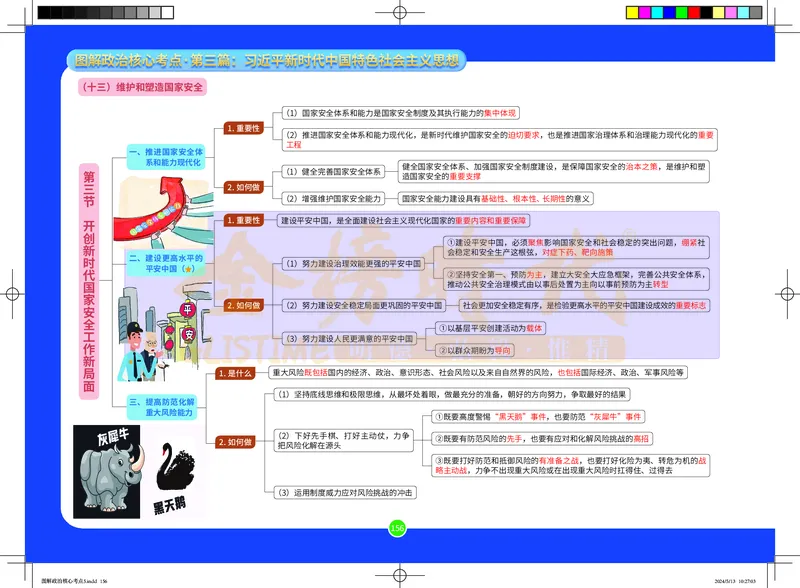This screenshot has height=588, width=800.
Task: Click the 1. 重要性 node label
Action: pos(241,127)
